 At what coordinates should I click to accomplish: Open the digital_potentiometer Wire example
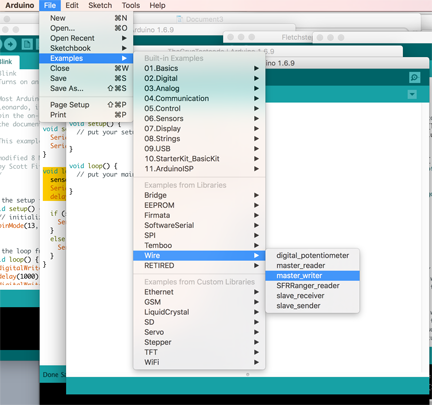point(312,255)
